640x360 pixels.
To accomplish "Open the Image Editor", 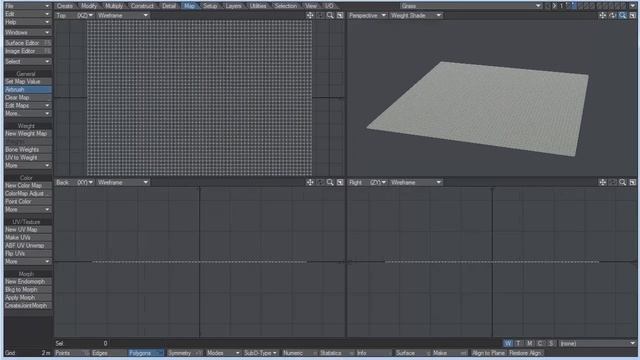I will point(28,51).
